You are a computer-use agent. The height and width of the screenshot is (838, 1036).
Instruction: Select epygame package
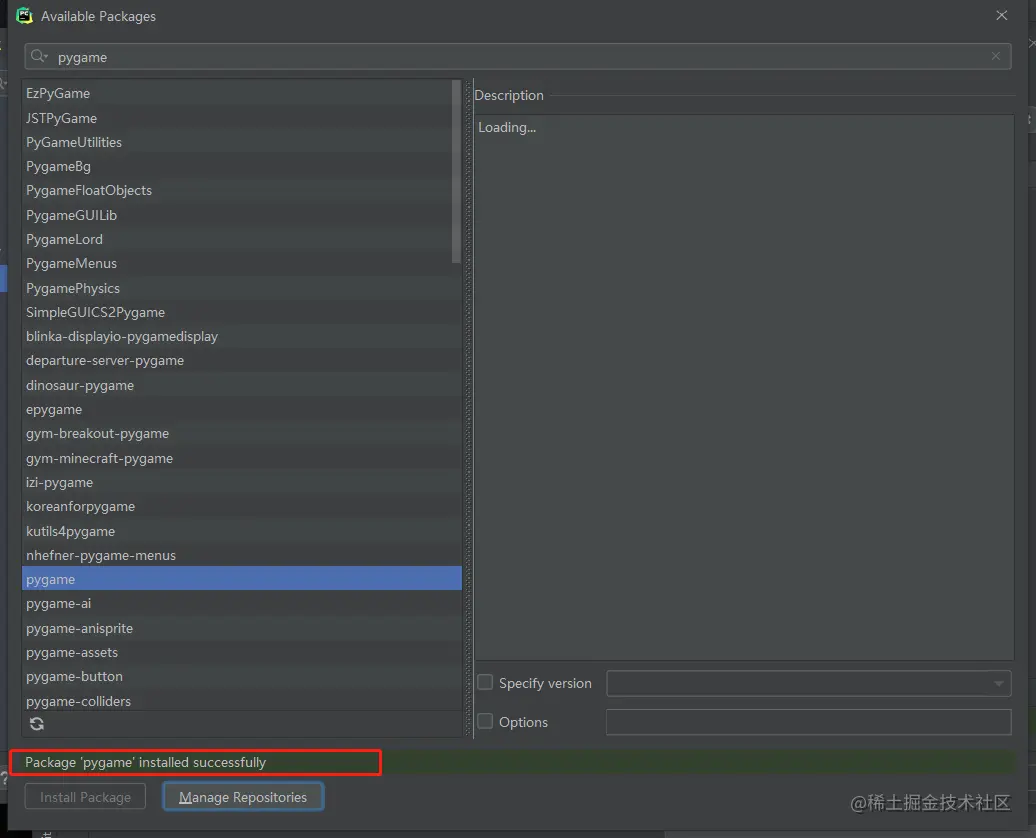[x=242, y=409]
